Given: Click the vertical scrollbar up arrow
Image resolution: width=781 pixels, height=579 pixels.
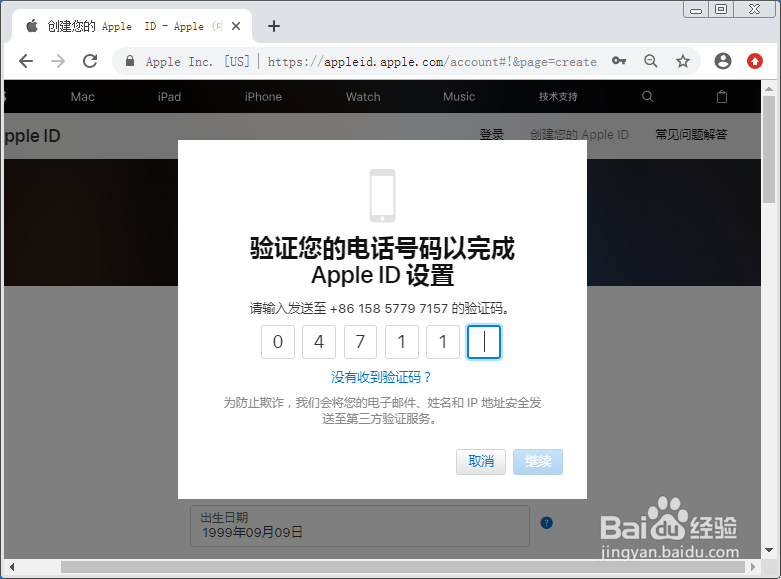Looking at the screenshot, I should point(769,89).
